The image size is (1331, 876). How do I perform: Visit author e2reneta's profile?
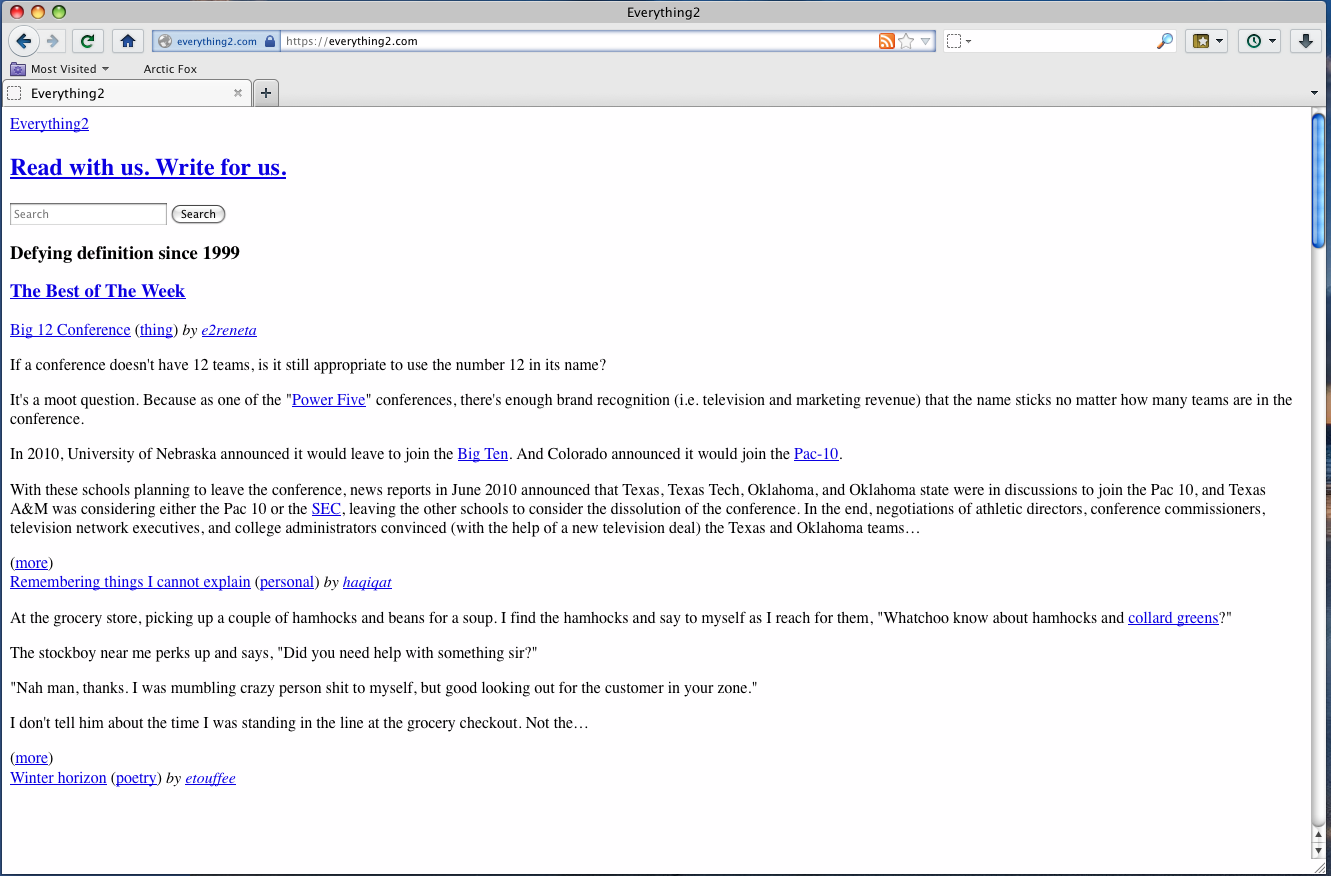pos(229,330)
